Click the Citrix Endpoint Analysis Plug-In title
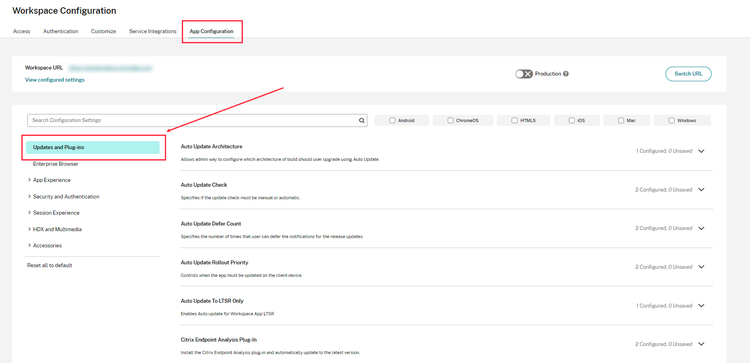 tap(219, 340)
